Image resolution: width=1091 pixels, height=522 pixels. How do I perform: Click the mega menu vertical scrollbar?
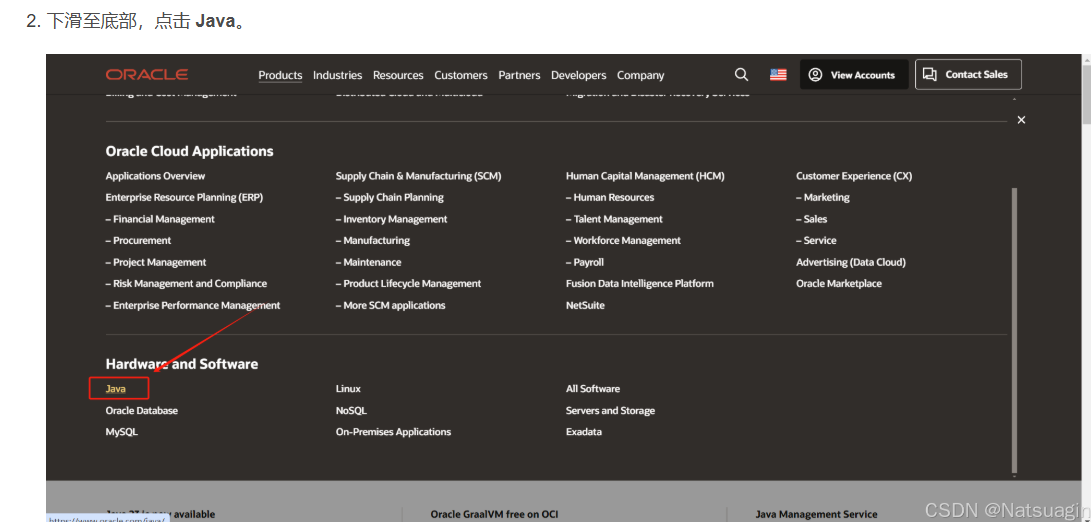click(x=1014, y=331)
